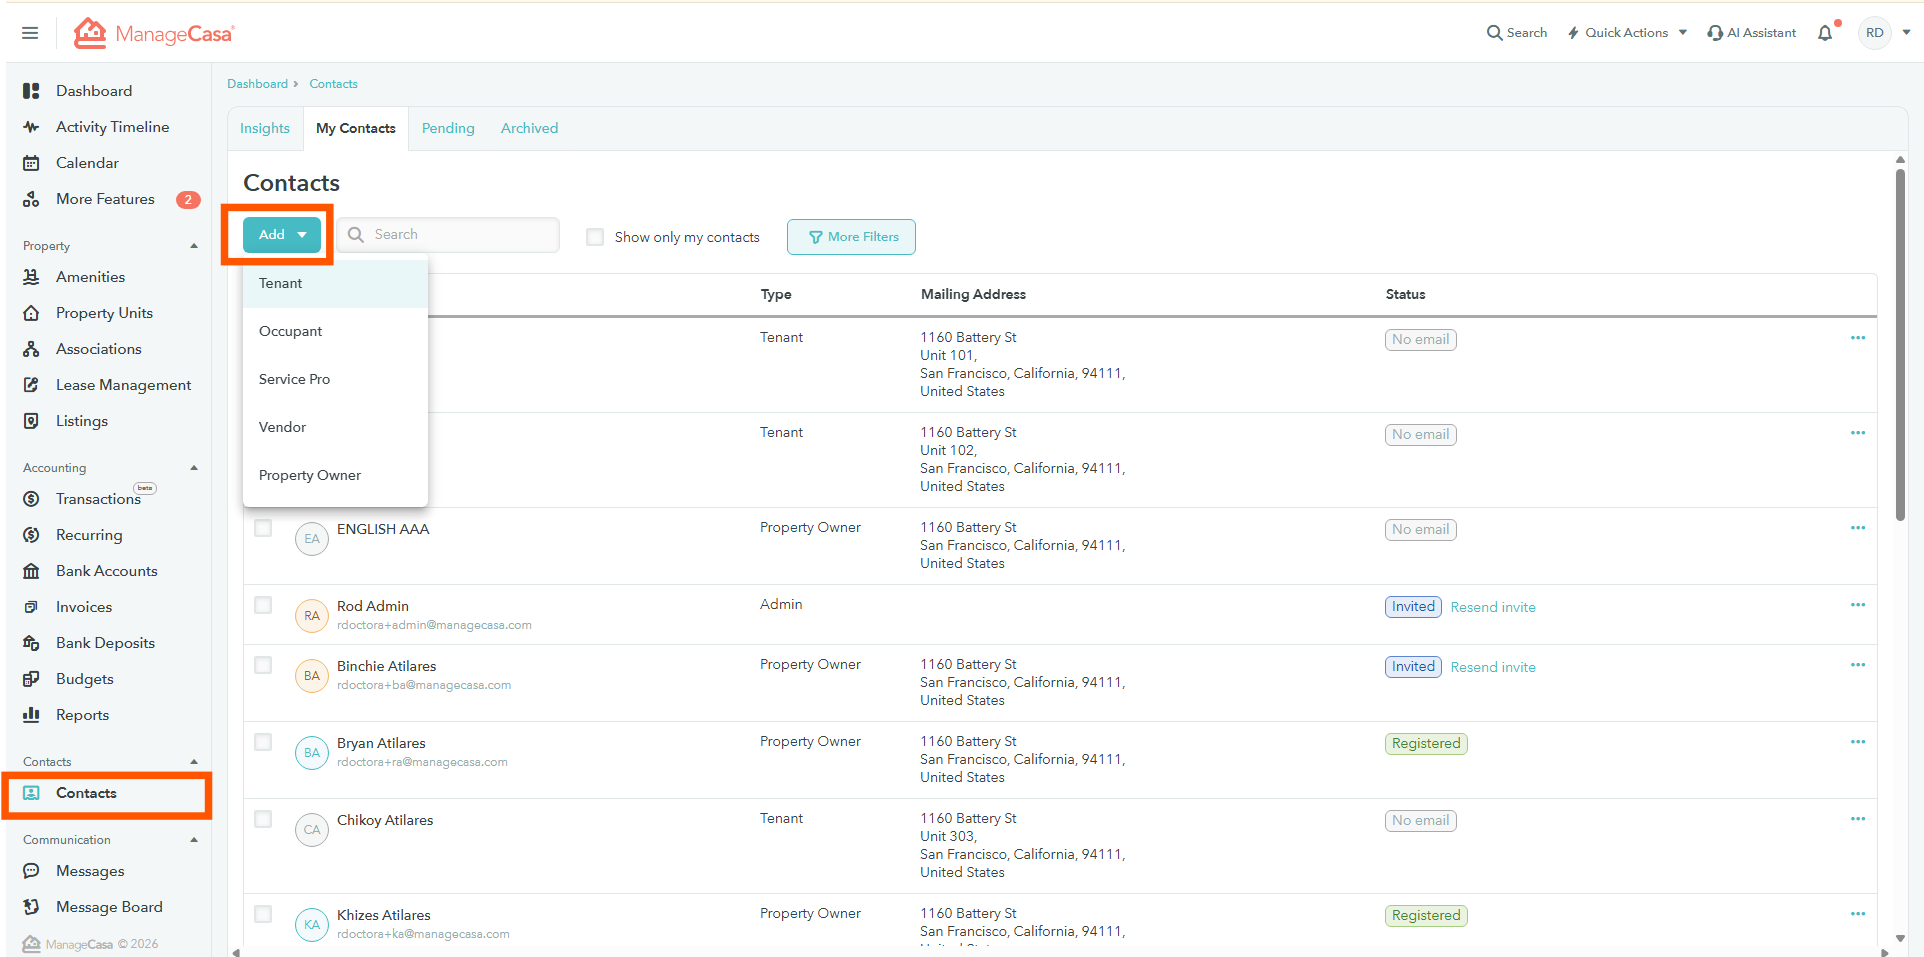1924x957 pixels.
Task: Click the notifications bell icon
Action: tap(1825, 33)
